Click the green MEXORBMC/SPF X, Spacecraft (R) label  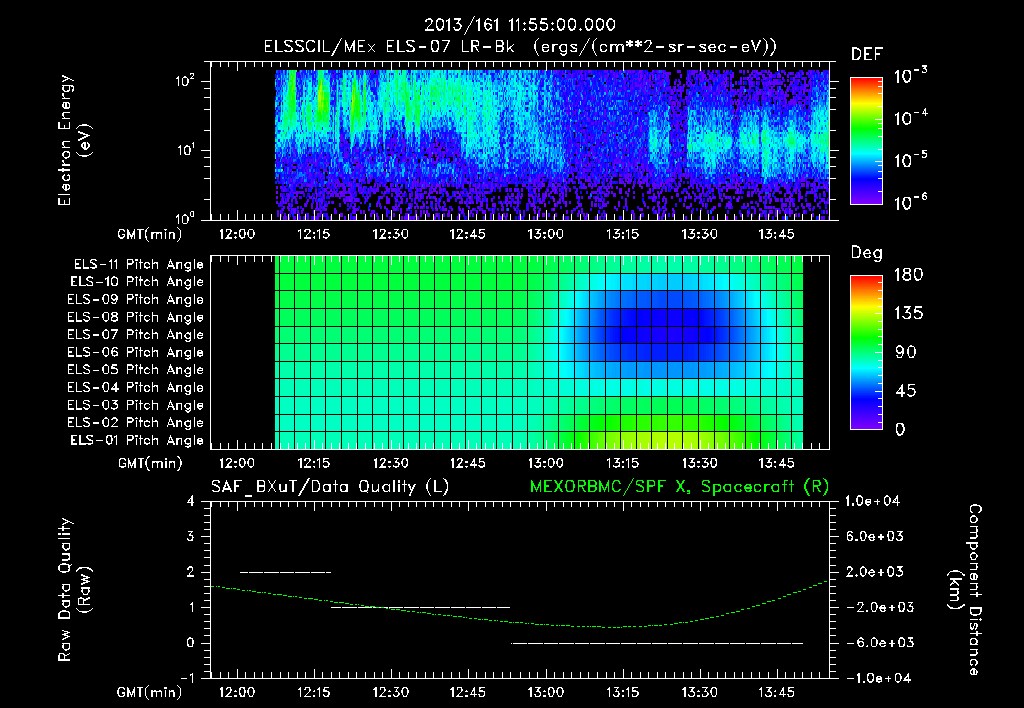tap(679, 487)
